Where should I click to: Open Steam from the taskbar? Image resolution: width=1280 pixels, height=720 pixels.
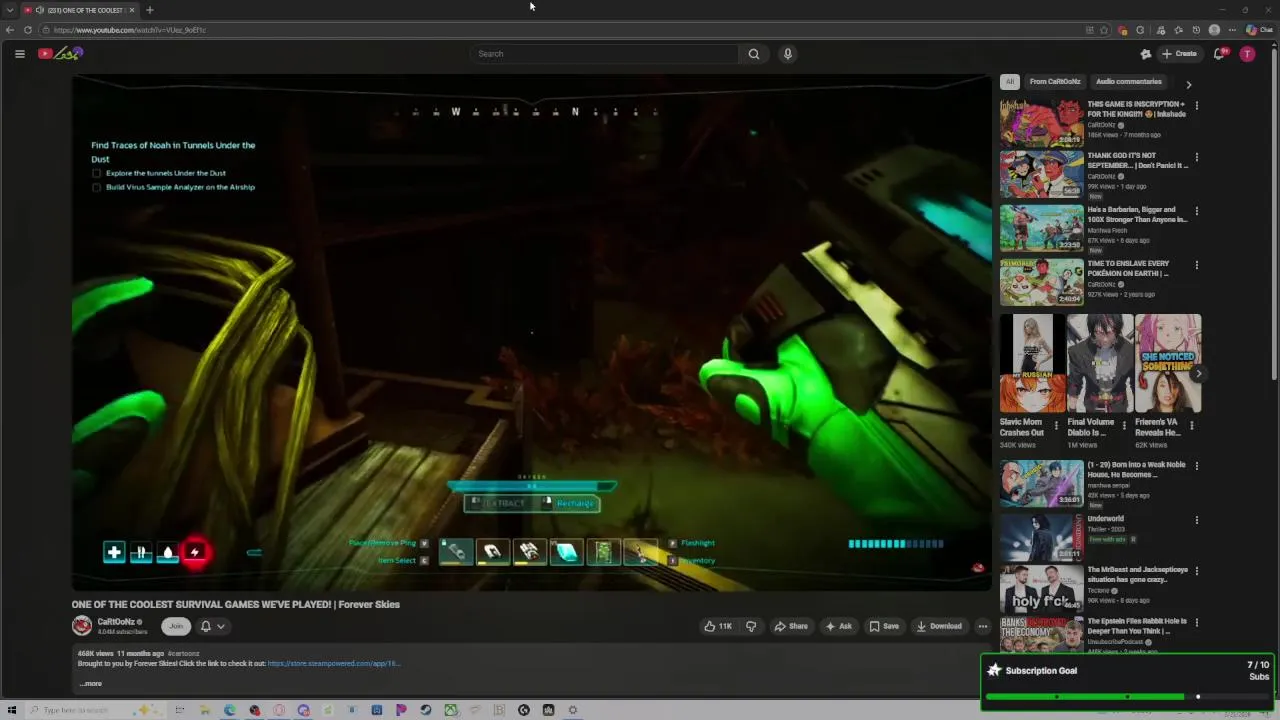[x=426, y=710]
